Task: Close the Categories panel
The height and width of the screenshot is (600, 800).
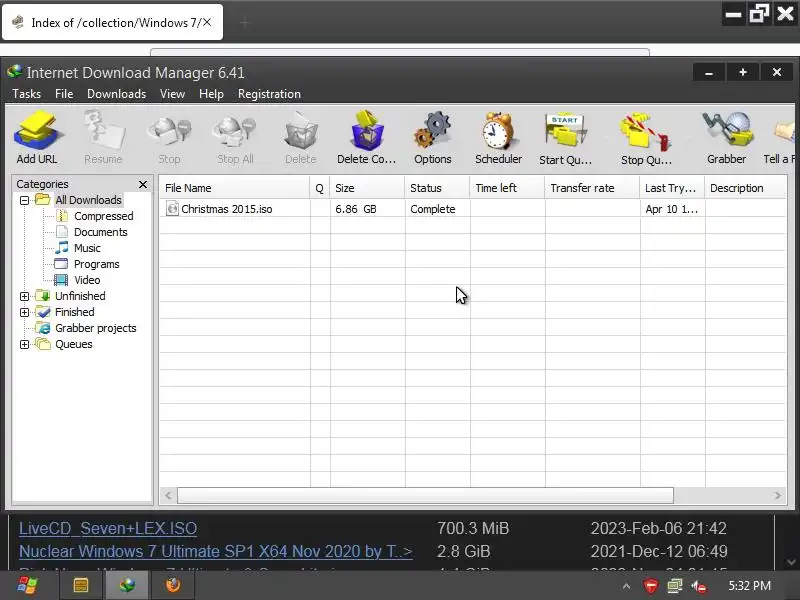Action: tap(143, 184)
